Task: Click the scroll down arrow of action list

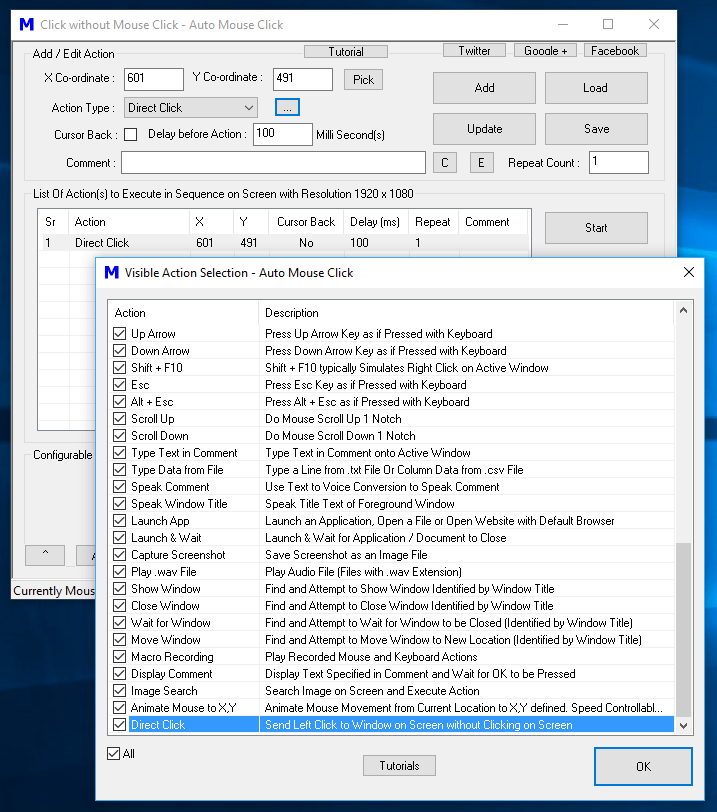Action: pyautogui.click(x=683, y=726)
